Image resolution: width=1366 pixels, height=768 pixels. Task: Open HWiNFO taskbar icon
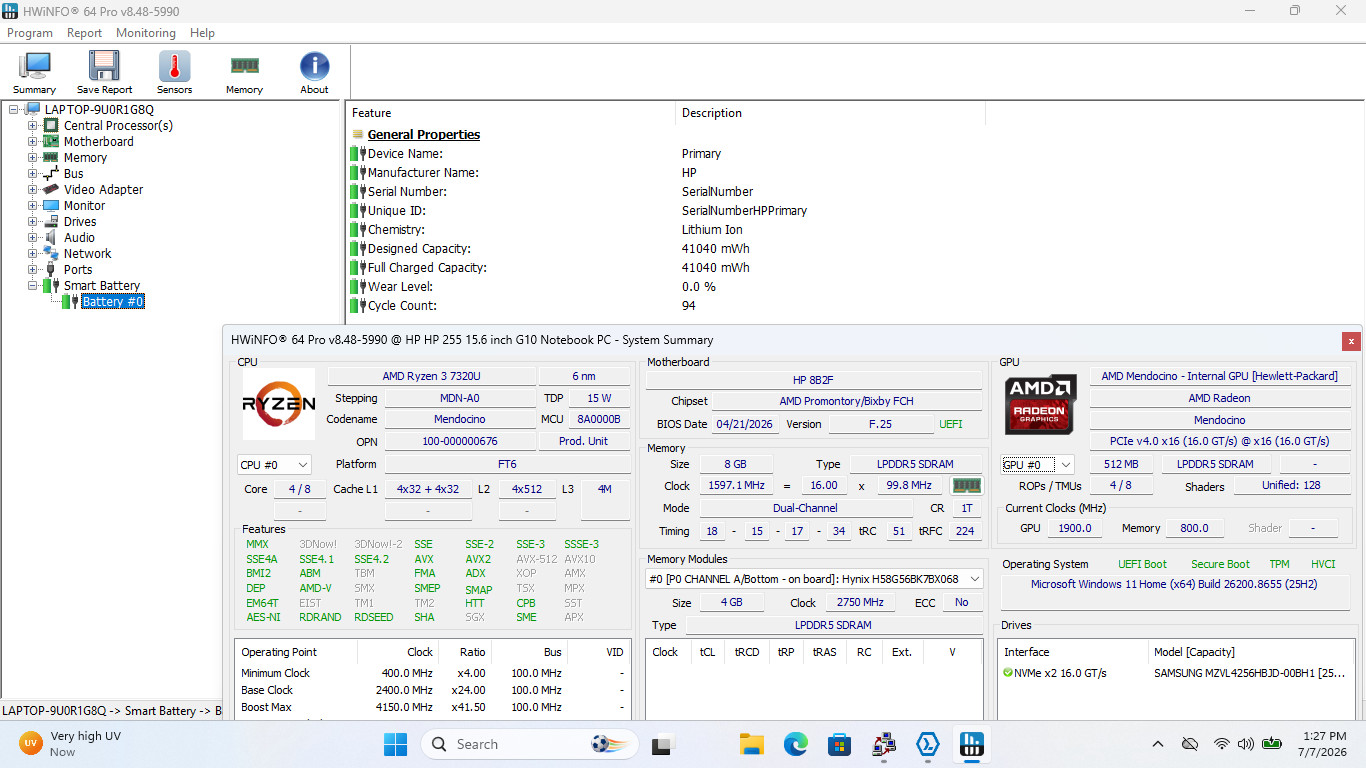(971, 744)
